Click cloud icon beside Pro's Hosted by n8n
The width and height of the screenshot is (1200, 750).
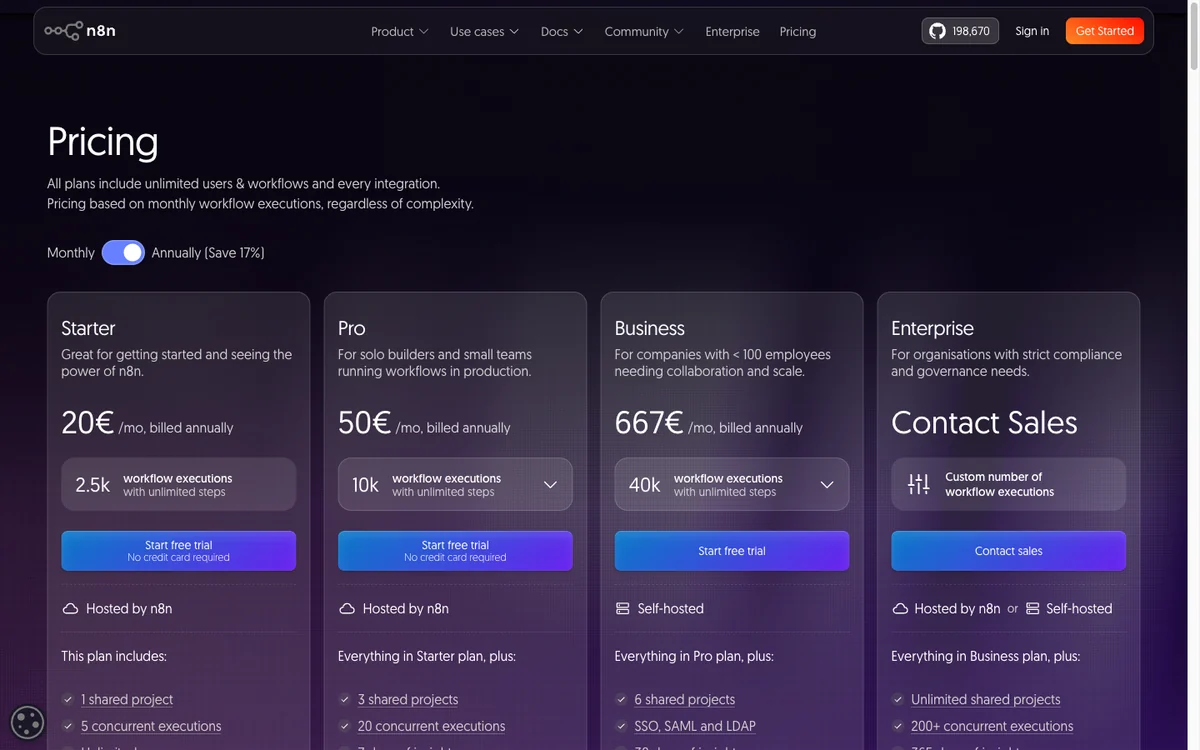pos(347,608)
